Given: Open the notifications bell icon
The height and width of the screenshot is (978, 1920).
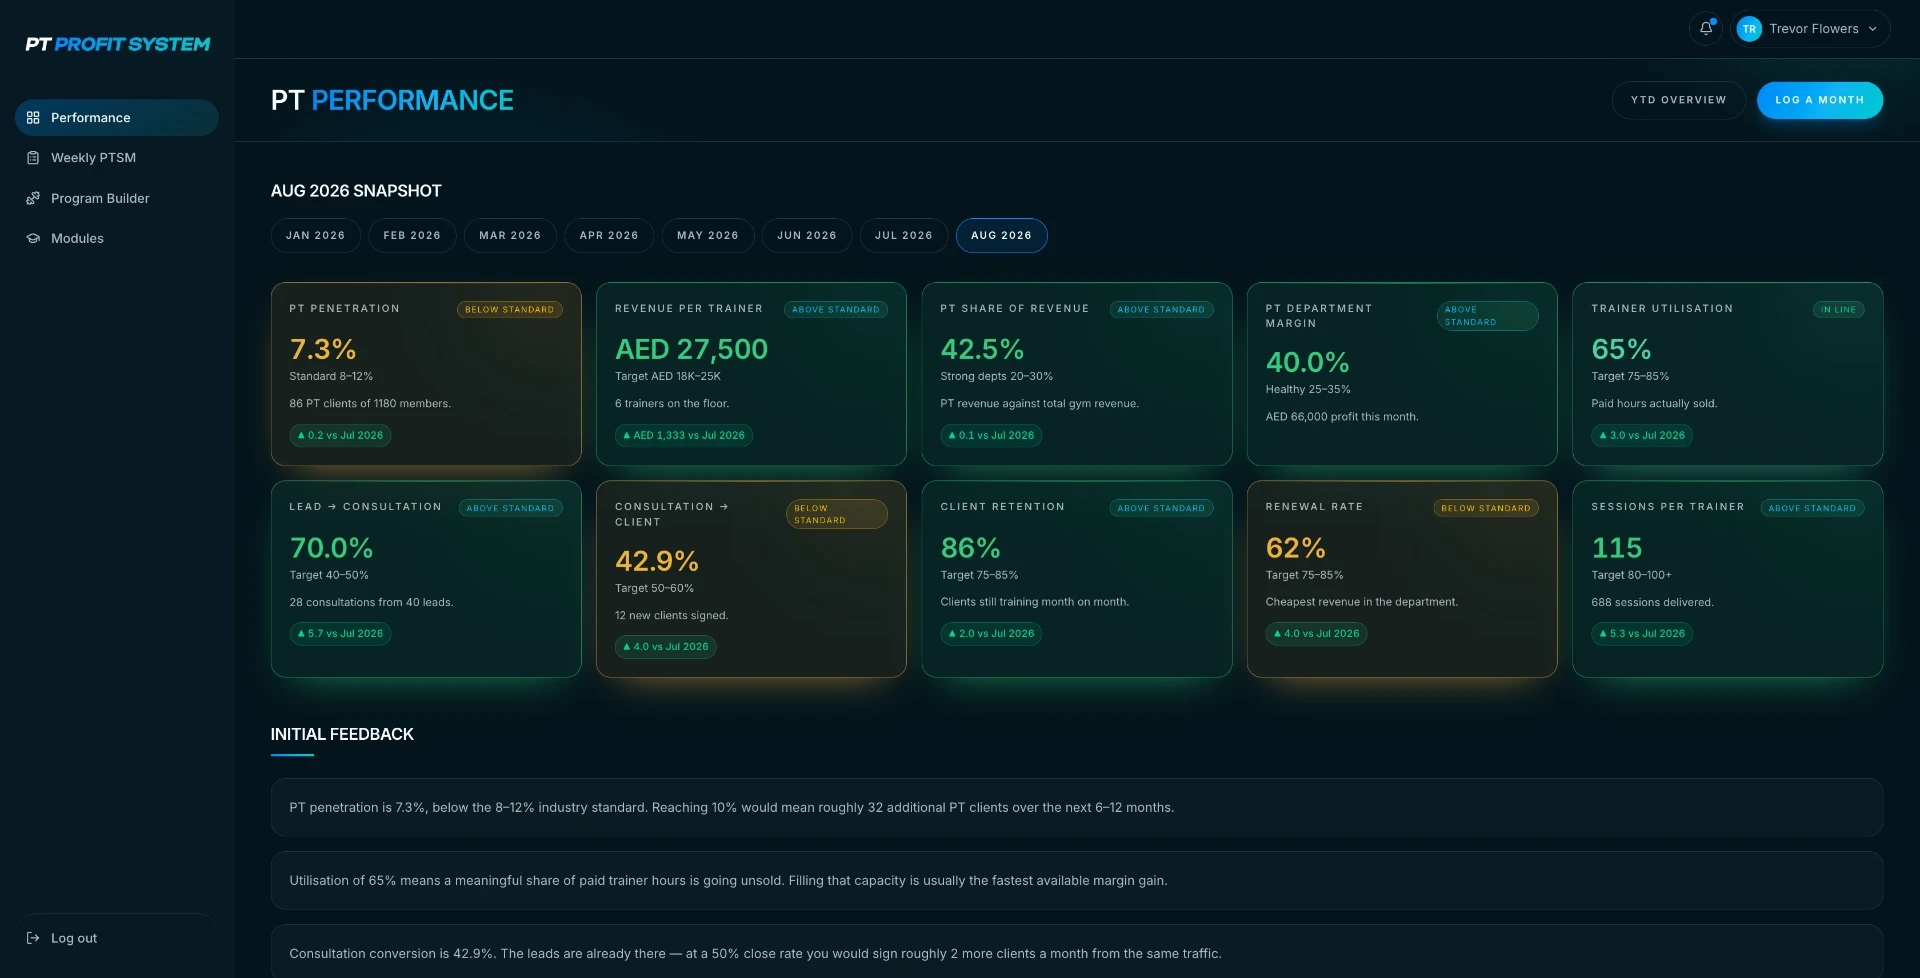Looking at the screenshot, I should tap(1706, 29).
